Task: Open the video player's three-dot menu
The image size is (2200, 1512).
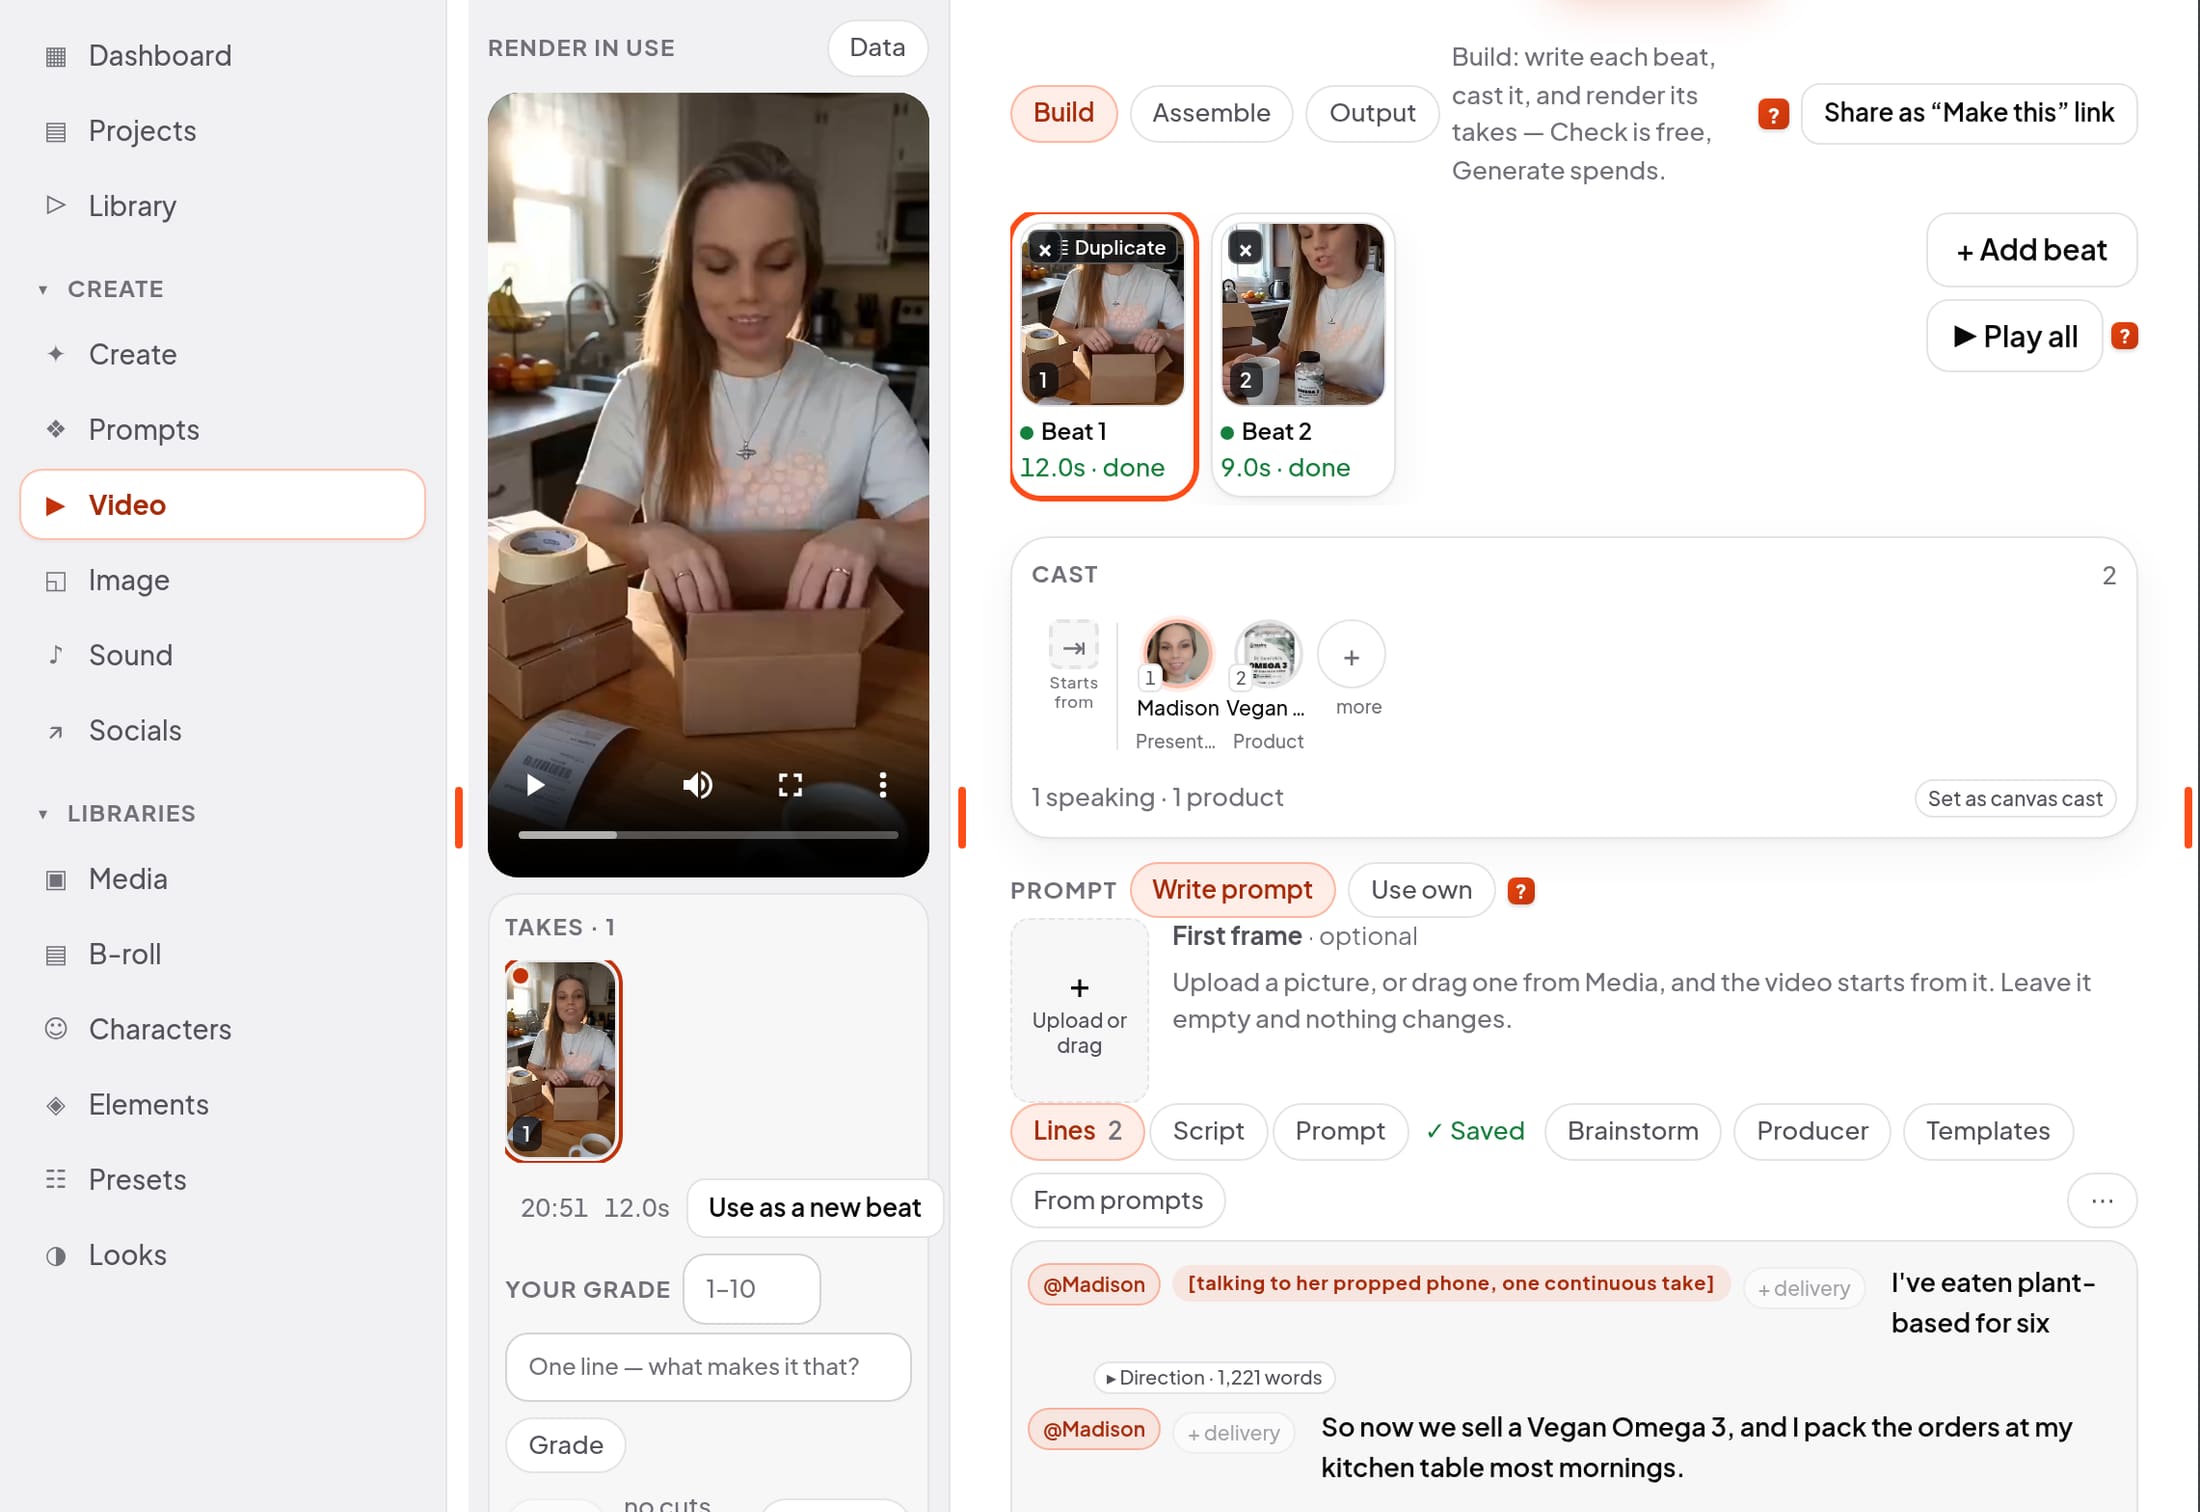Action: tap(882, 785)
